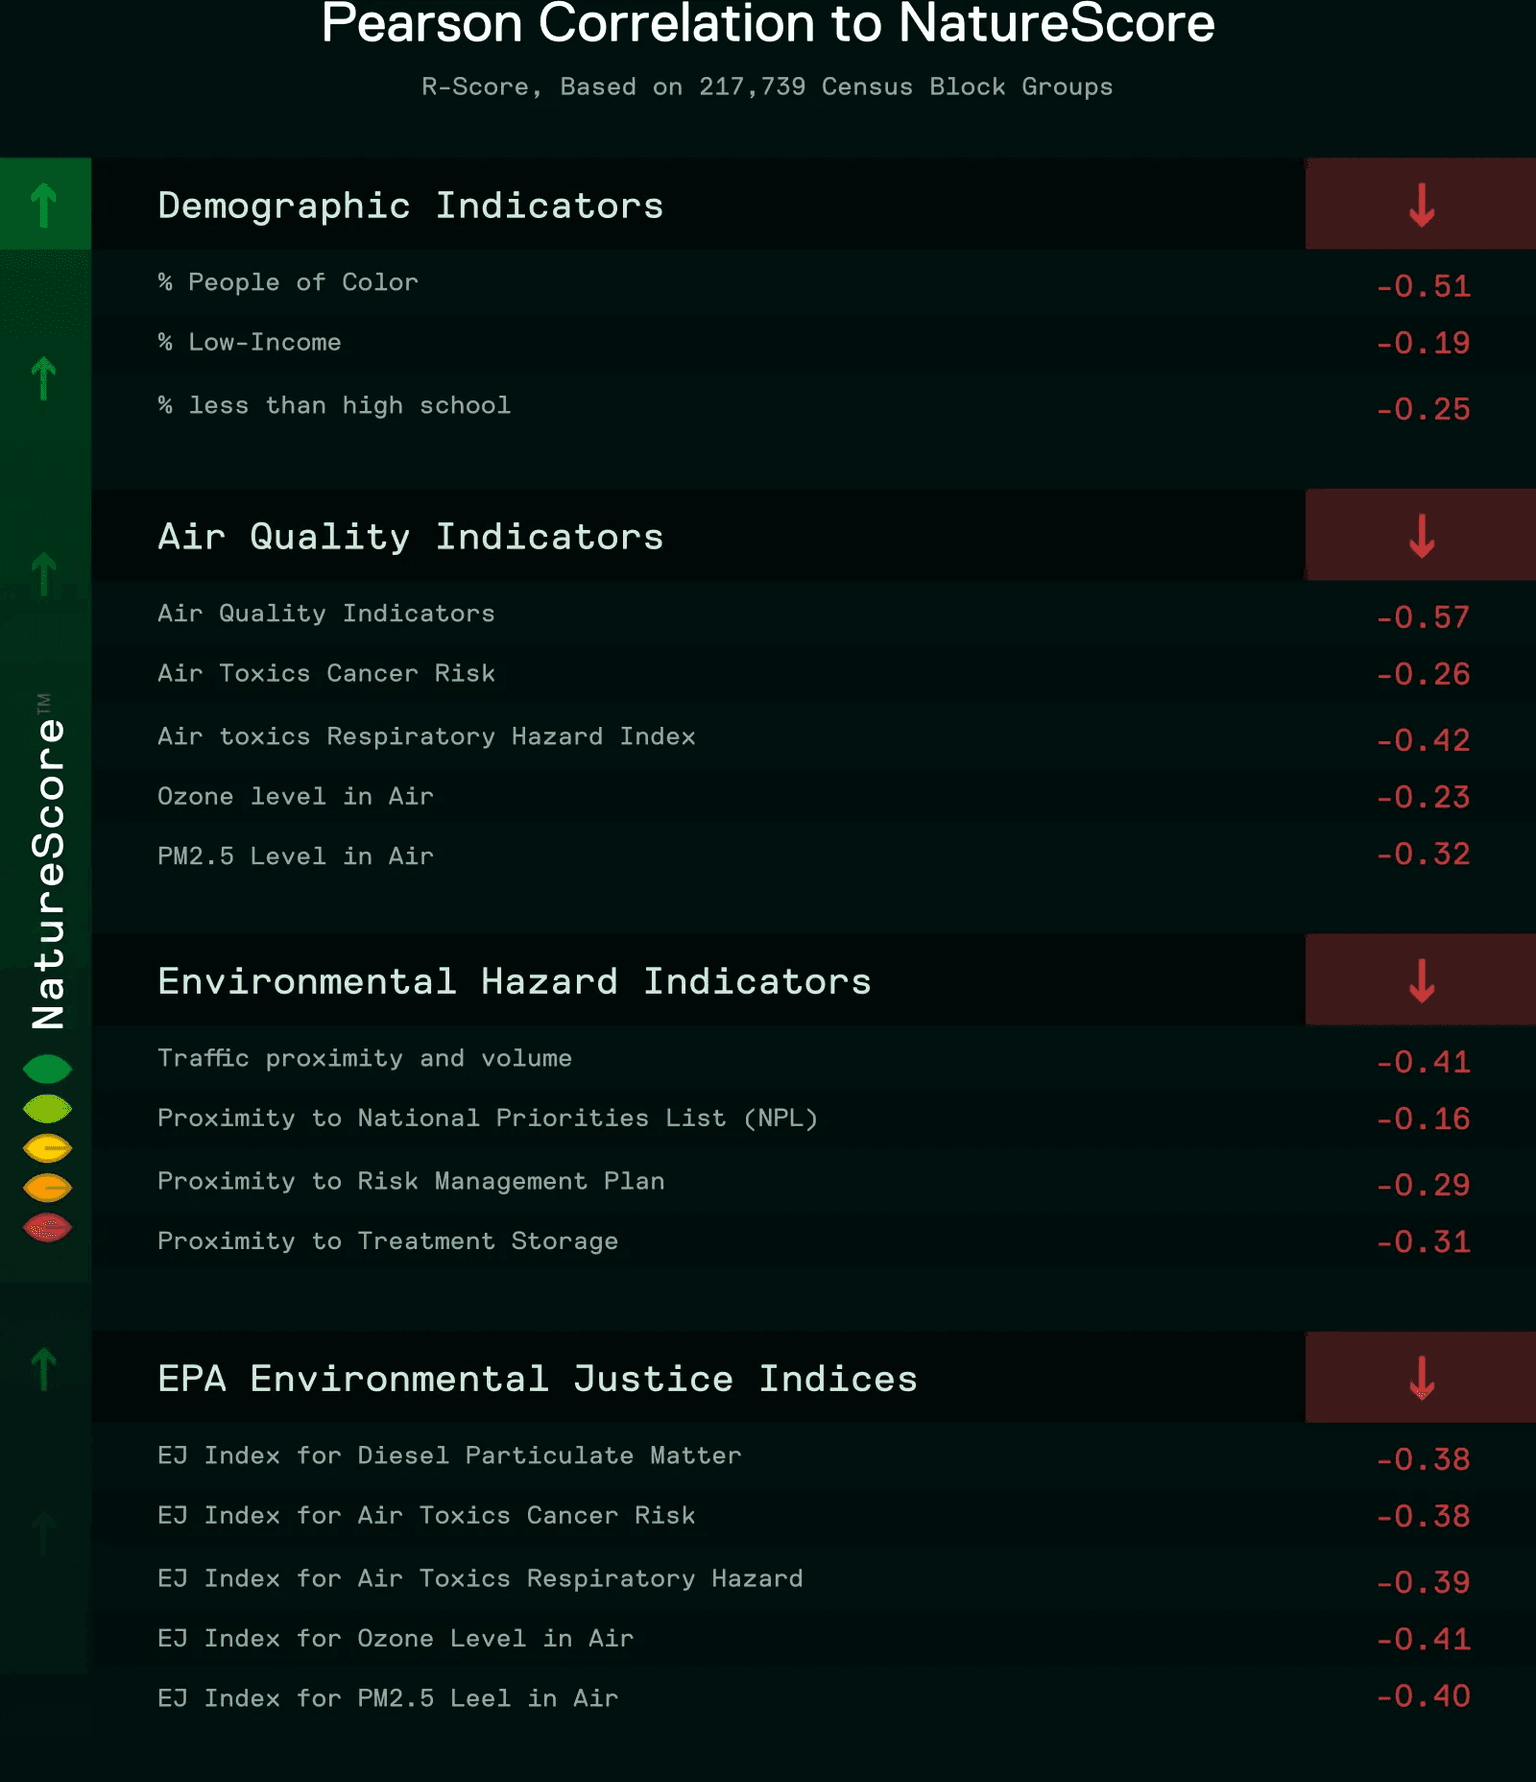The image size is (1536, 1782).
Task: Click EJ Index for Air Toxics Cancer Risk
Action: [426, 1515]
